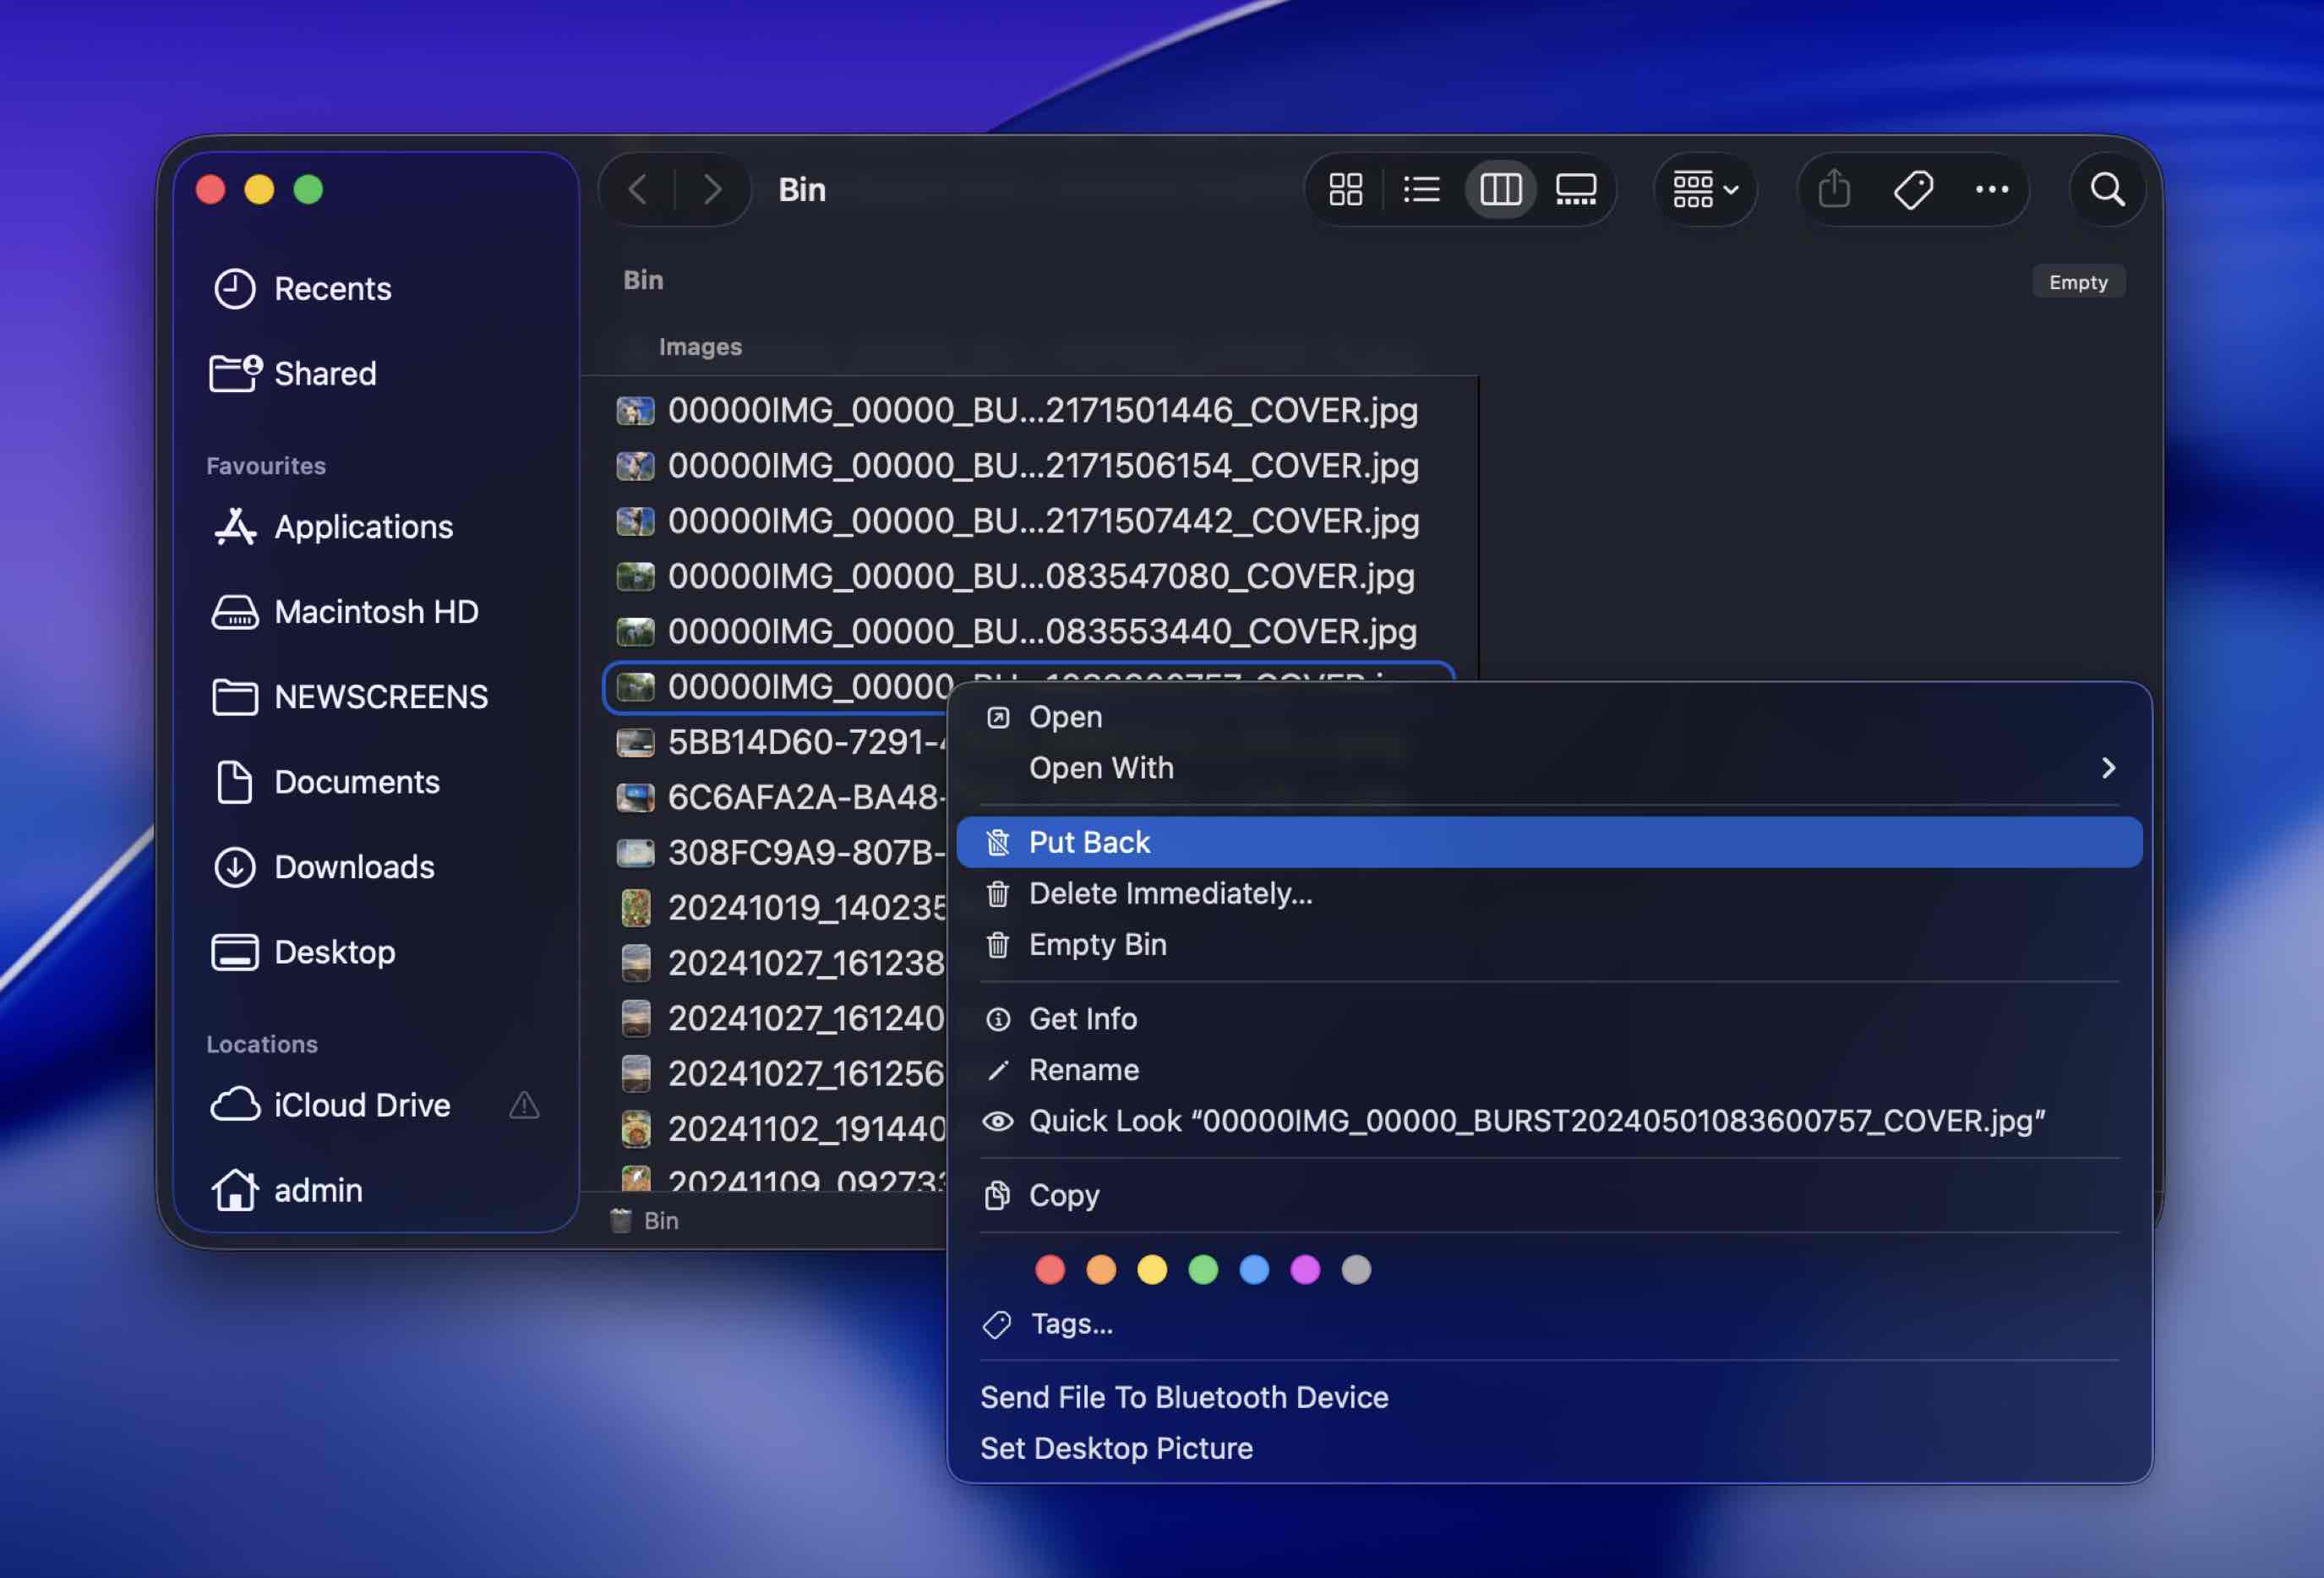Open the tag editor toolbar icon
Image resolution: width=2324 pixels, height=1578 pixels.
(1913, 189)
